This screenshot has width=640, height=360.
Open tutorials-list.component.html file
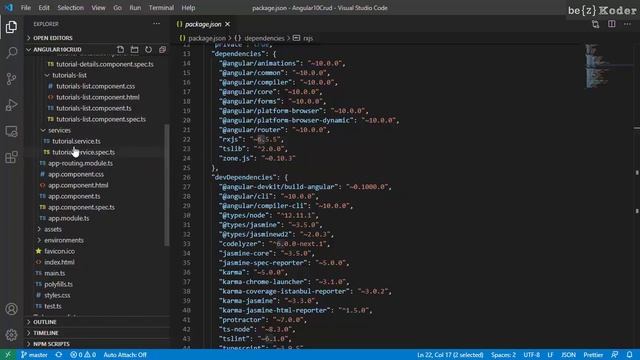click(x=98, y=97)
